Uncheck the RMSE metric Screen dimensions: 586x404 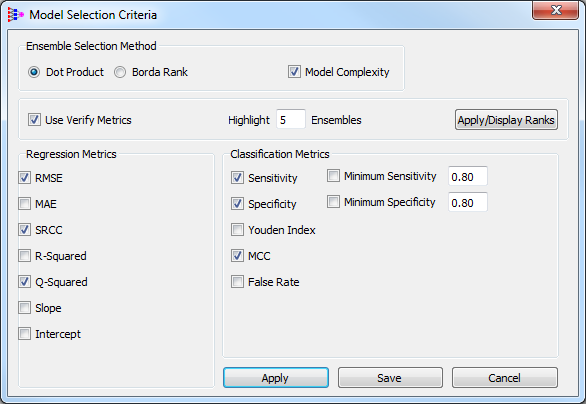point(25,178)
